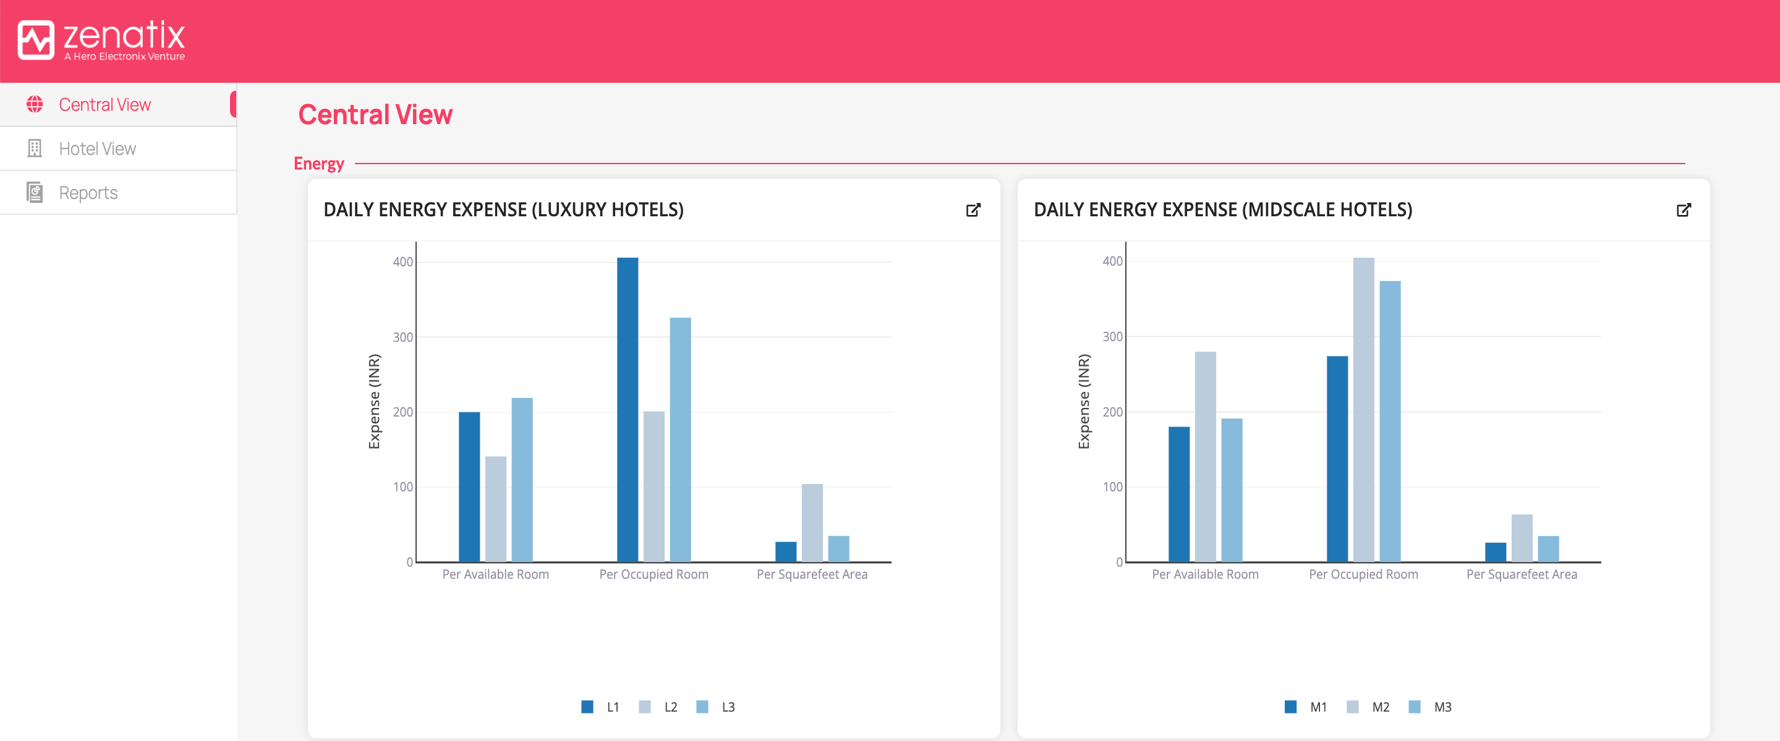Viewport: 1780px width, 741px height.
Task: Toggle M3 series in midscale chart legend
Action: pos(1430,707)
